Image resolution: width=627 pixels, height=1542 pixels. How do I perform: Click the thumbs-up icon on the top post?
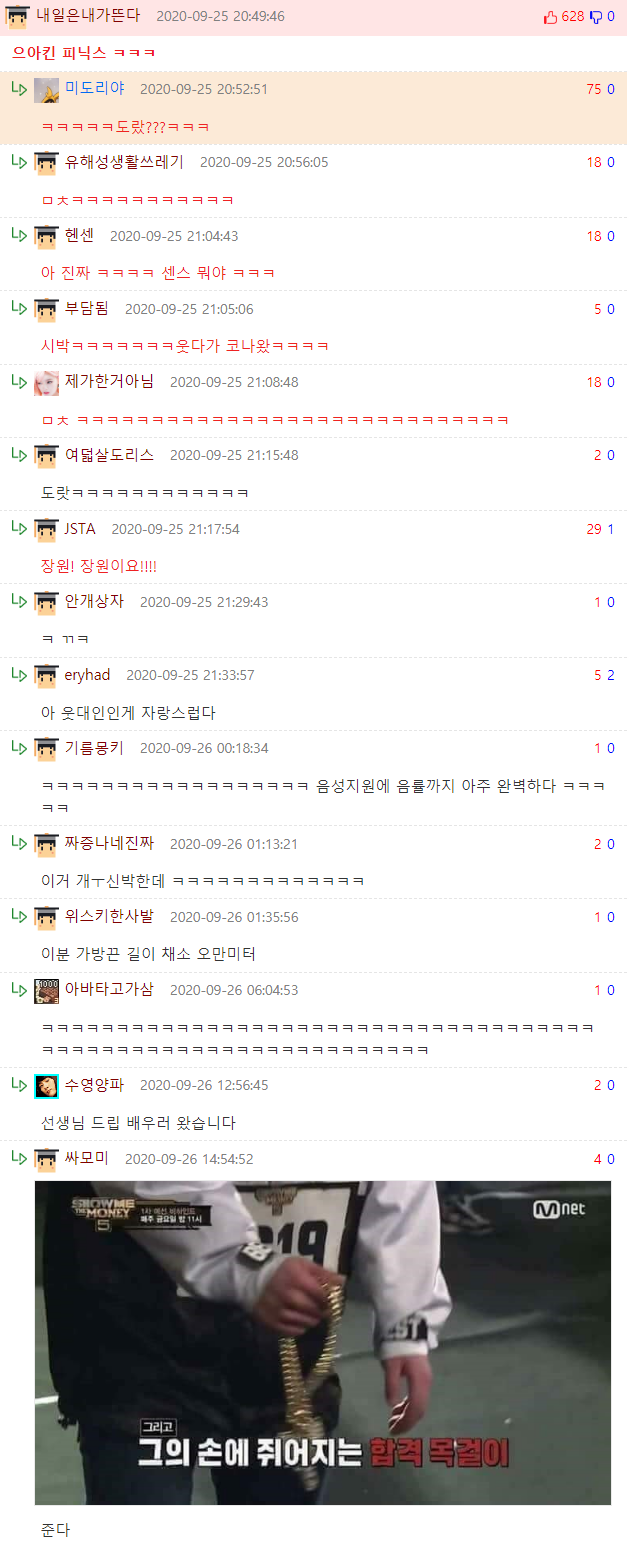550,17
